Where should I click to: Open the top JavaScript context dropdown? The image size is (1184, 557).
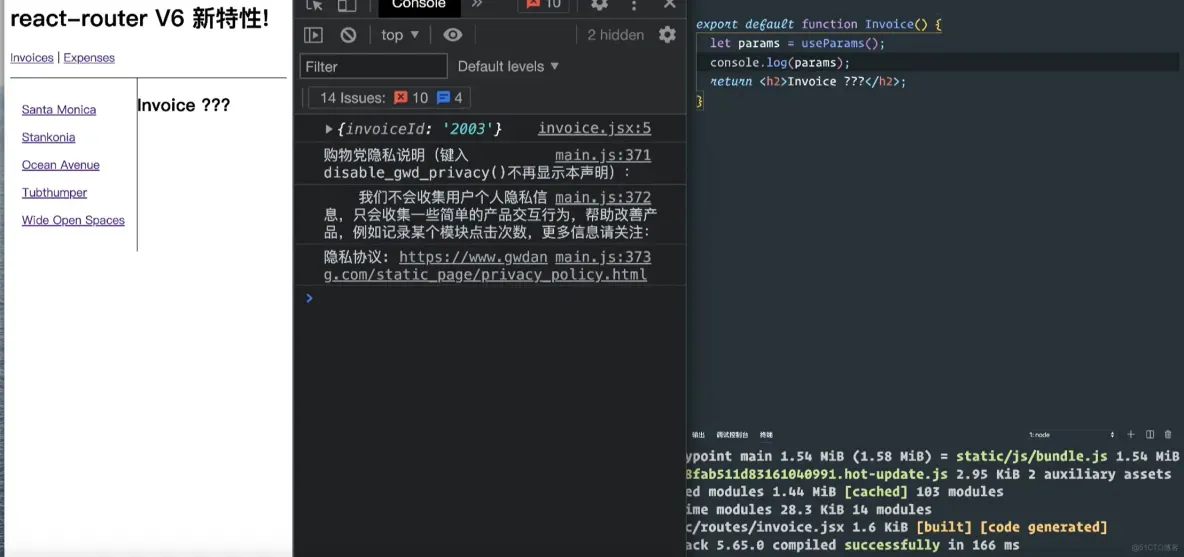(x=400, y=35)
